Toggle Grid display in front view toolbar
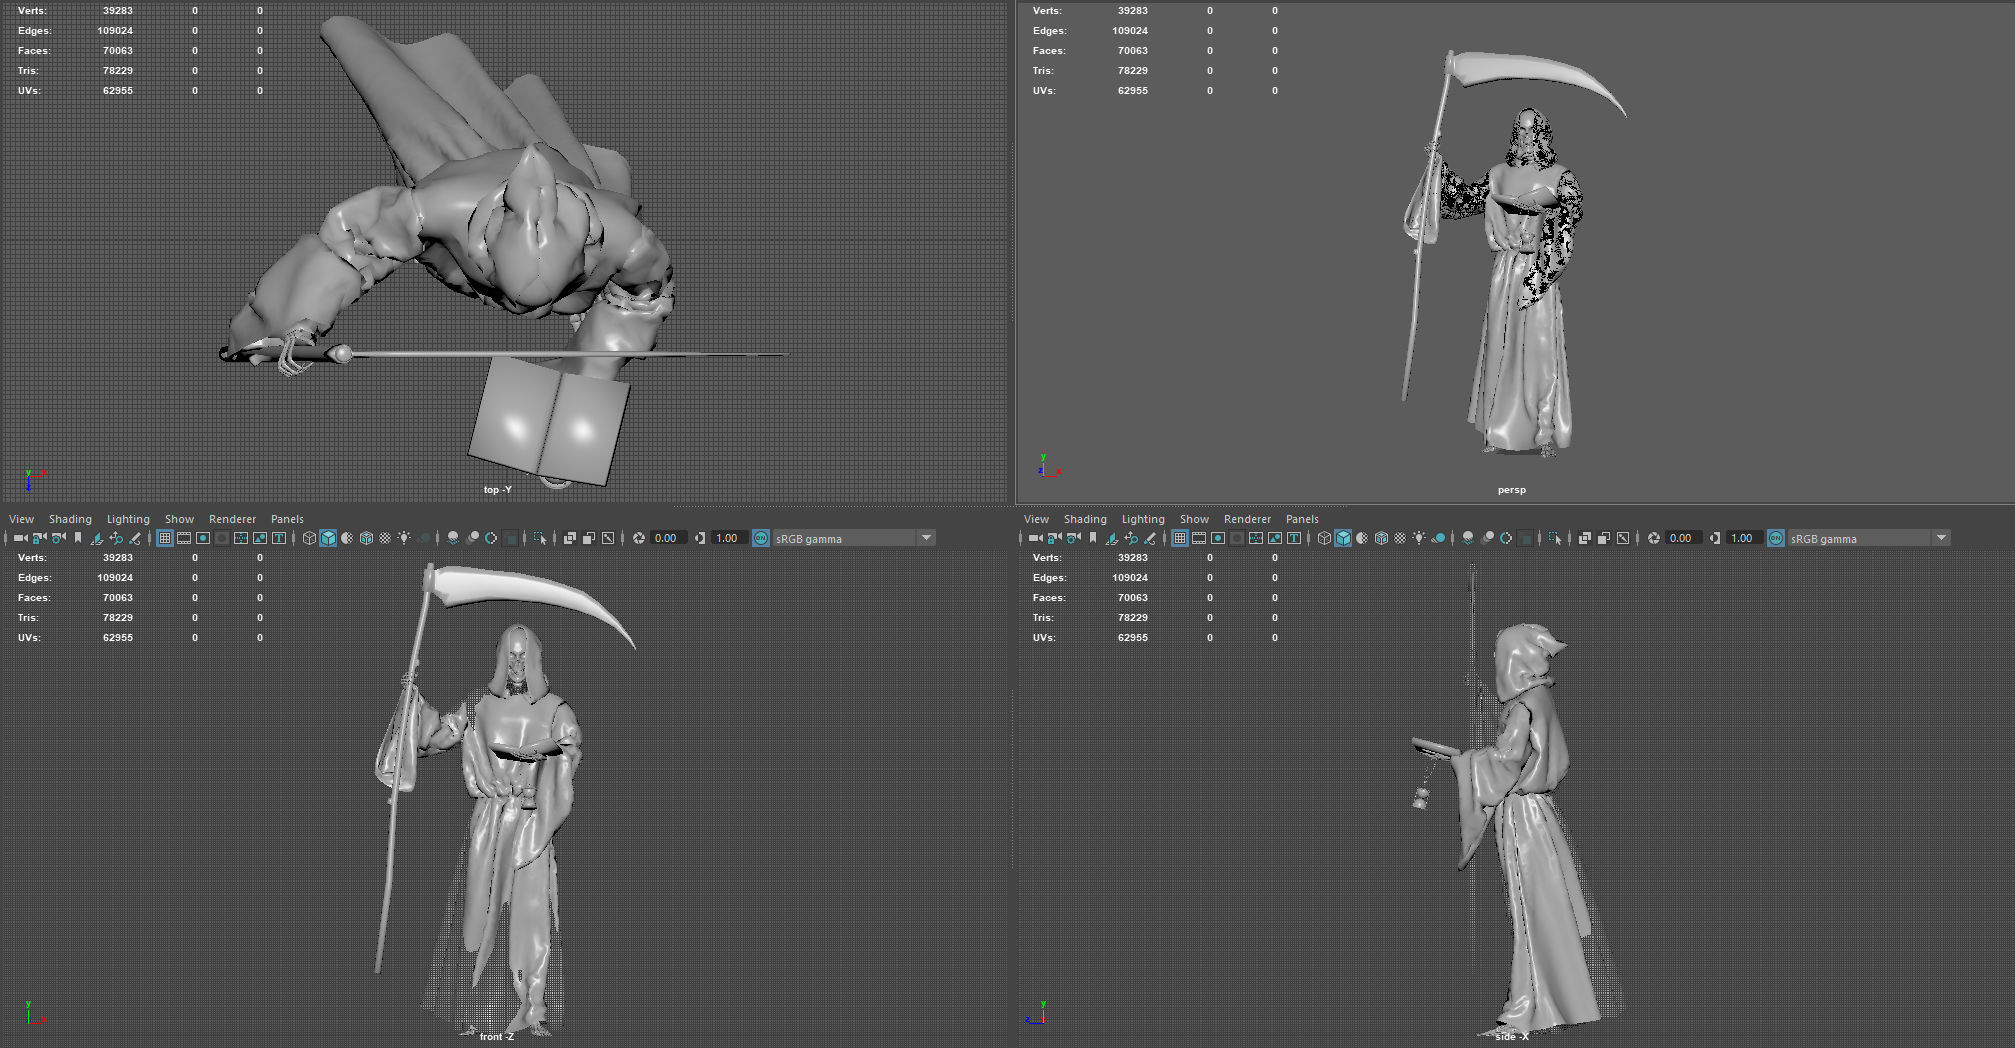The image size is (2015, 1048). pyautogui.click(x=165, y=538)
